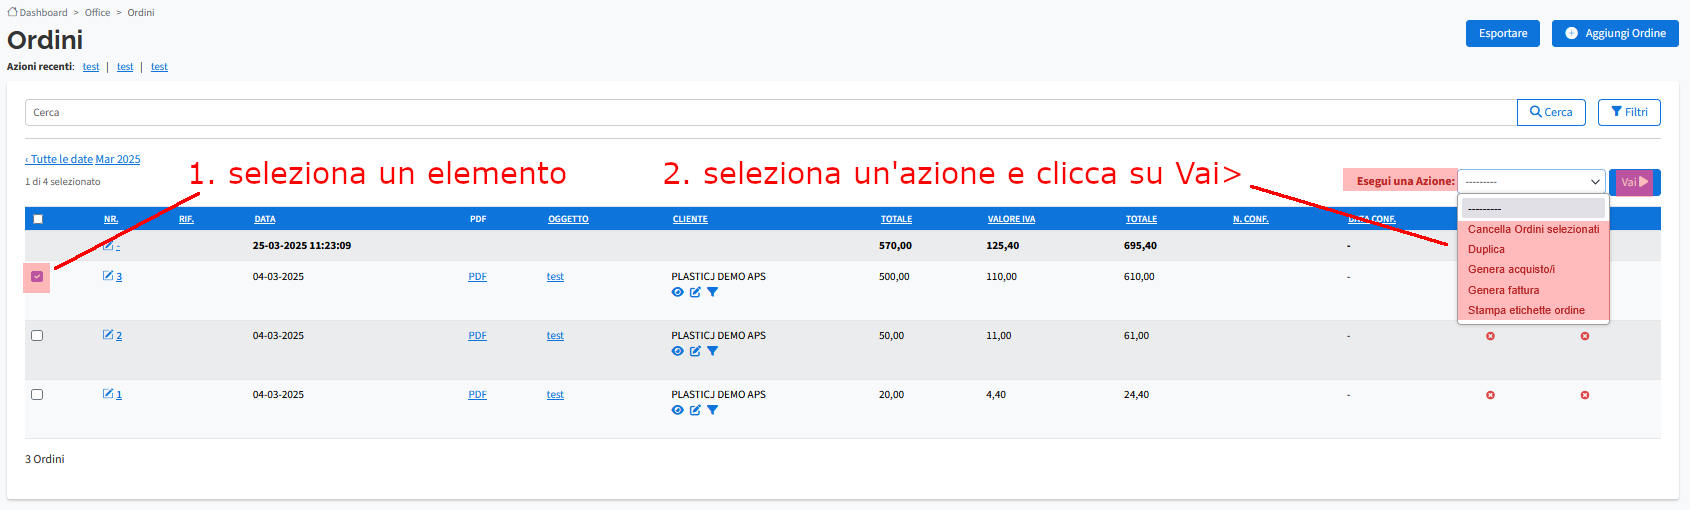The height and width of the screenshot is (510, 1690).
Task: Open first test link in Azioni recenti
Action: point(91,67)
